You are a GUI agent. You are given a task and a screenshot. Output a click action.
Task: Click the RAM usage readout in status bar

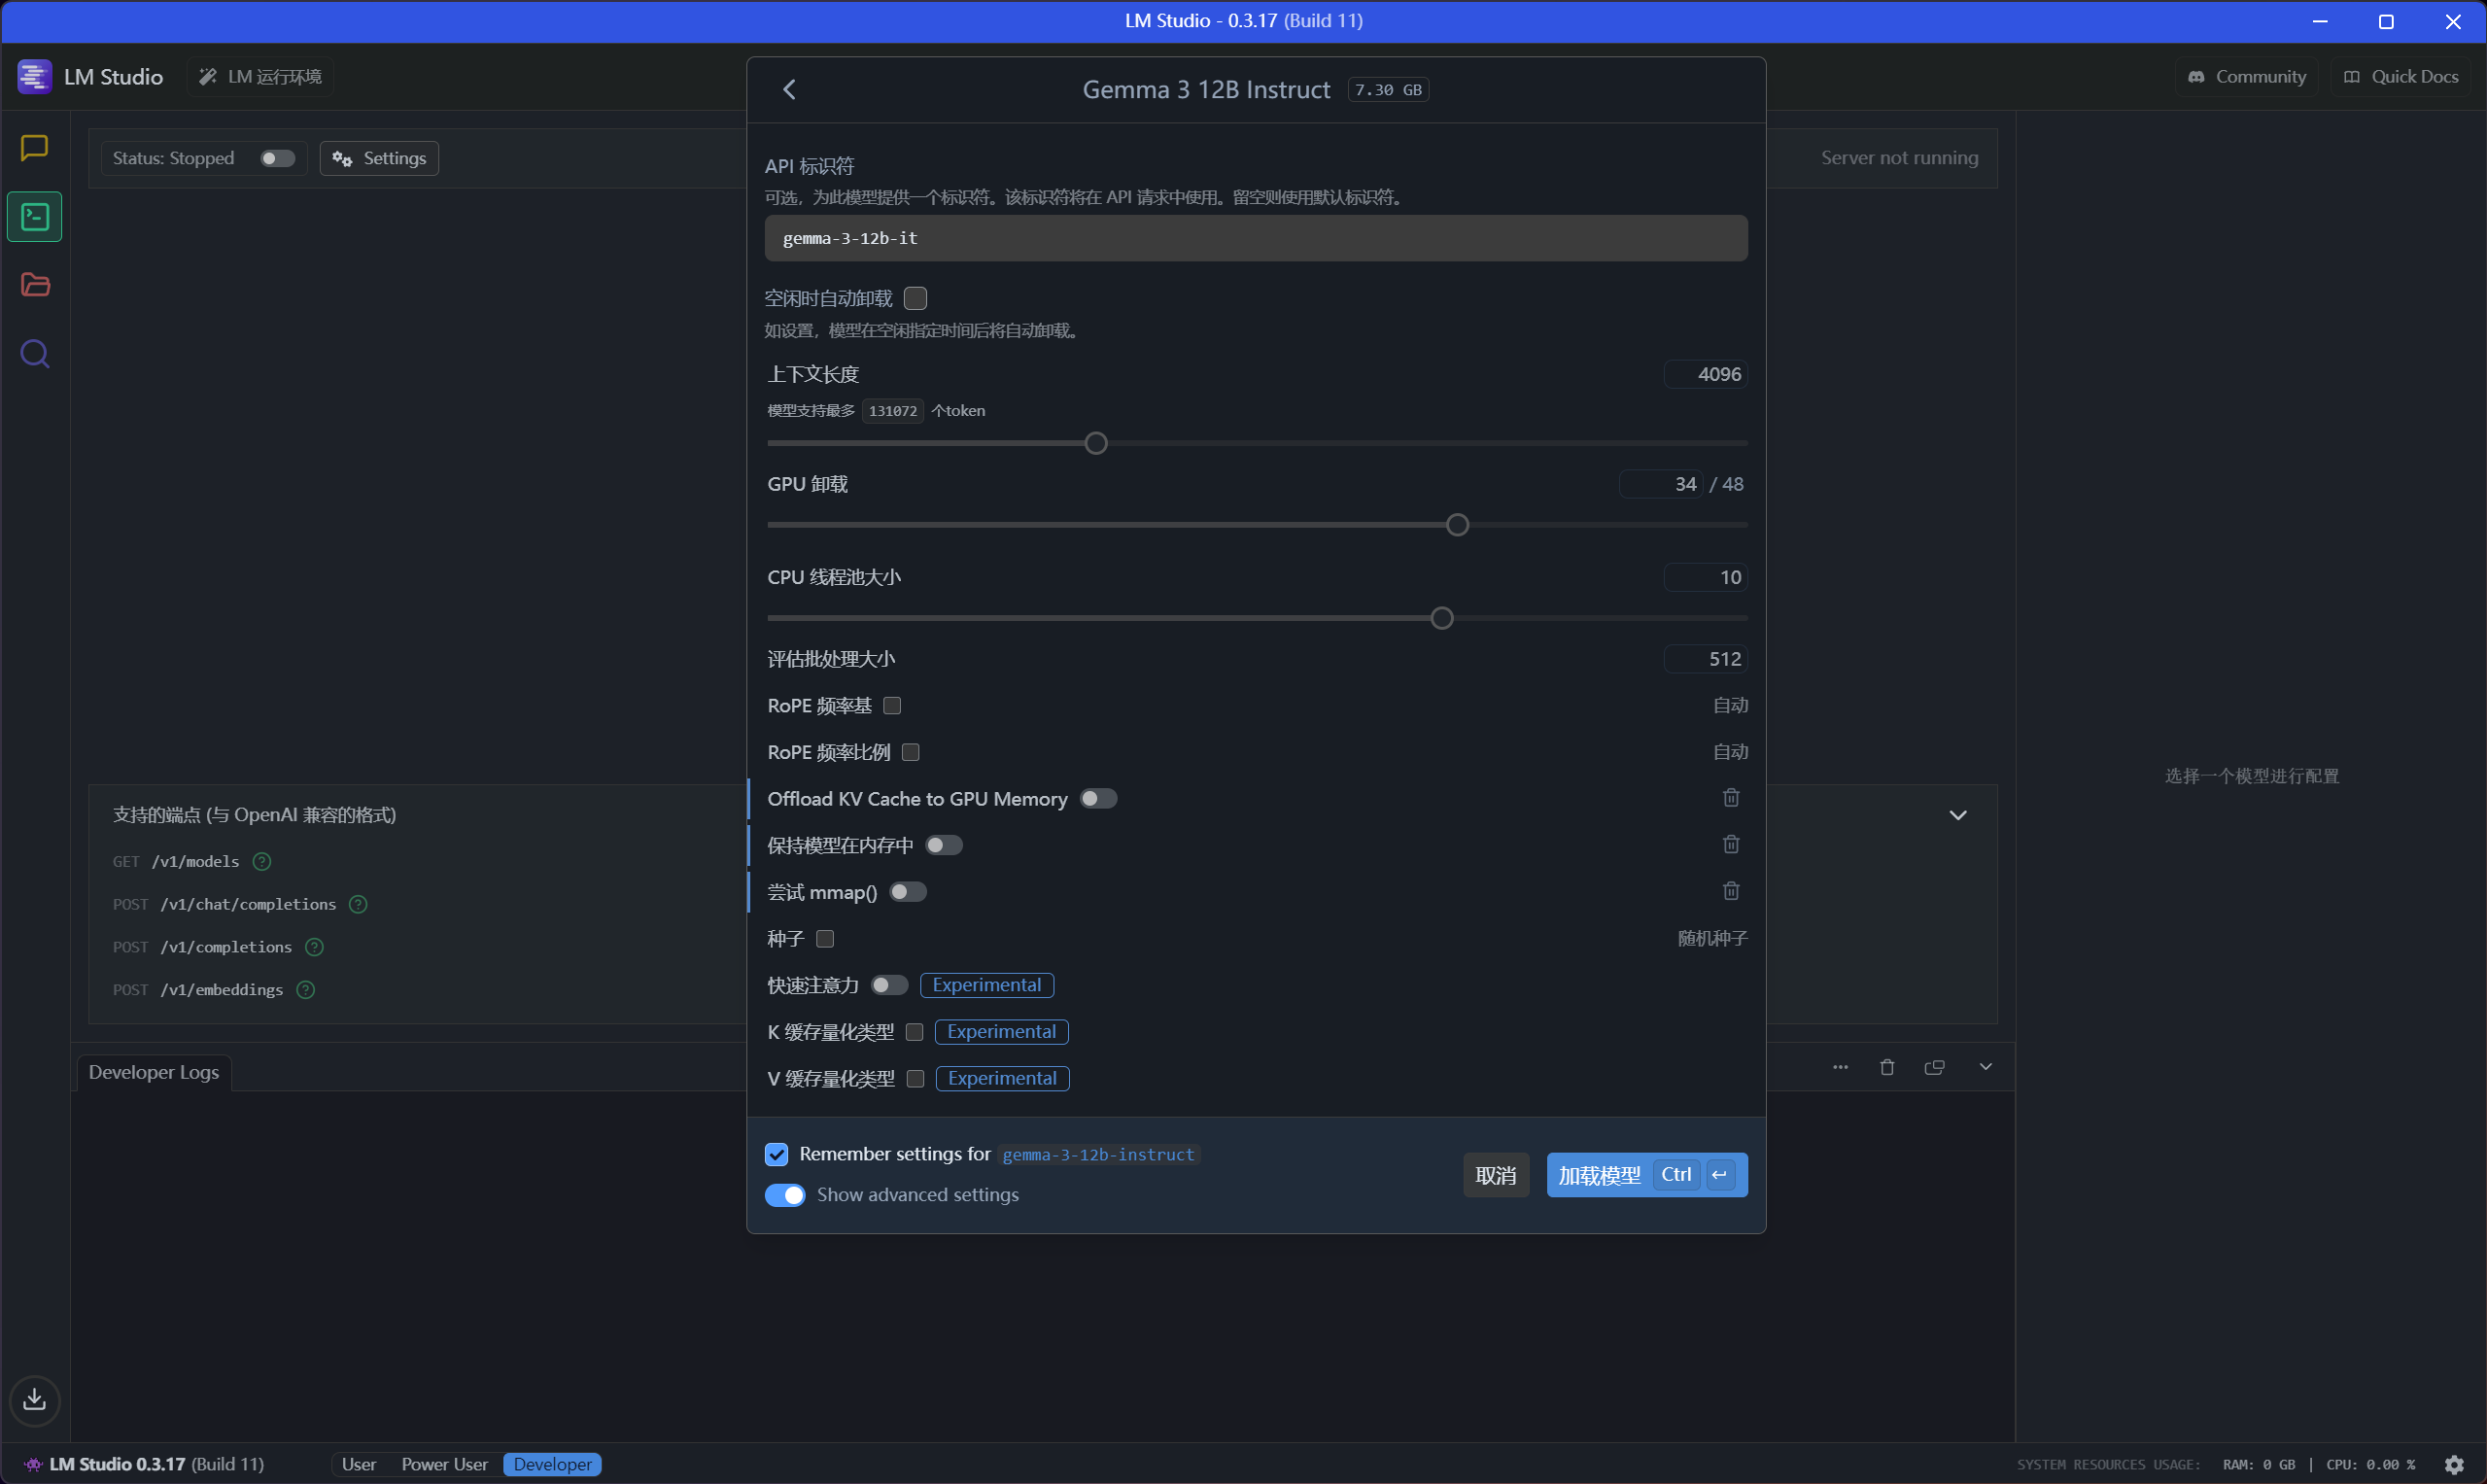tap(2258, 1465)
